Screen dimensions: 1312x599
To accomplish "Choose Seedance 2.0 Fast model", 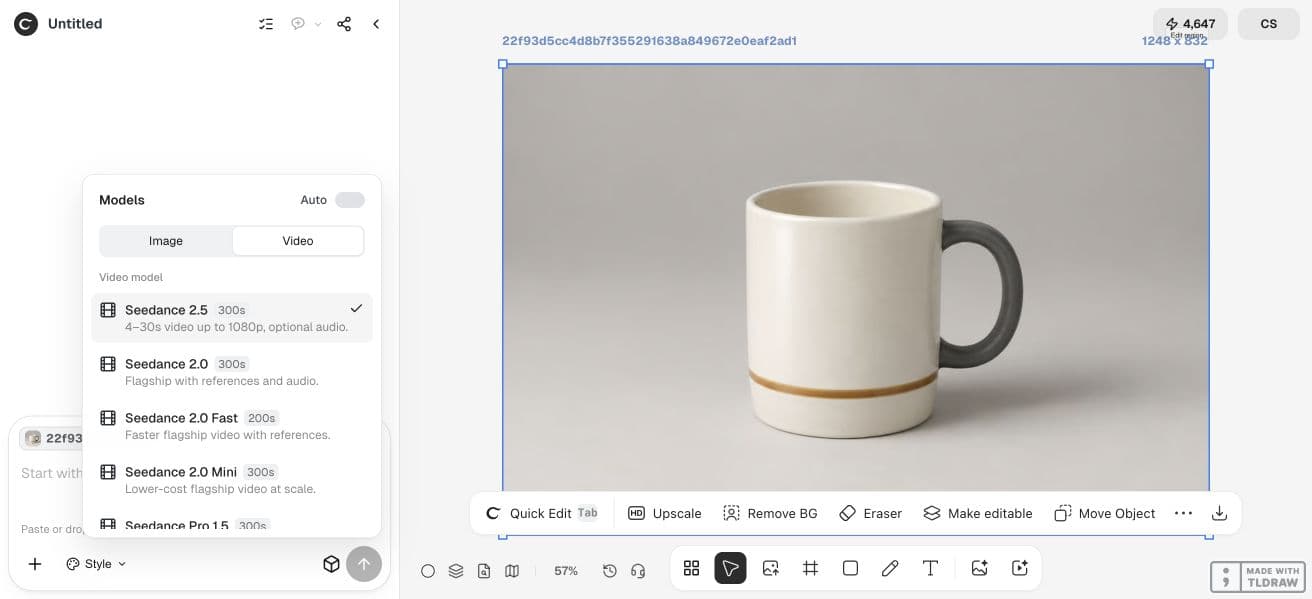I will click(232, 426).
